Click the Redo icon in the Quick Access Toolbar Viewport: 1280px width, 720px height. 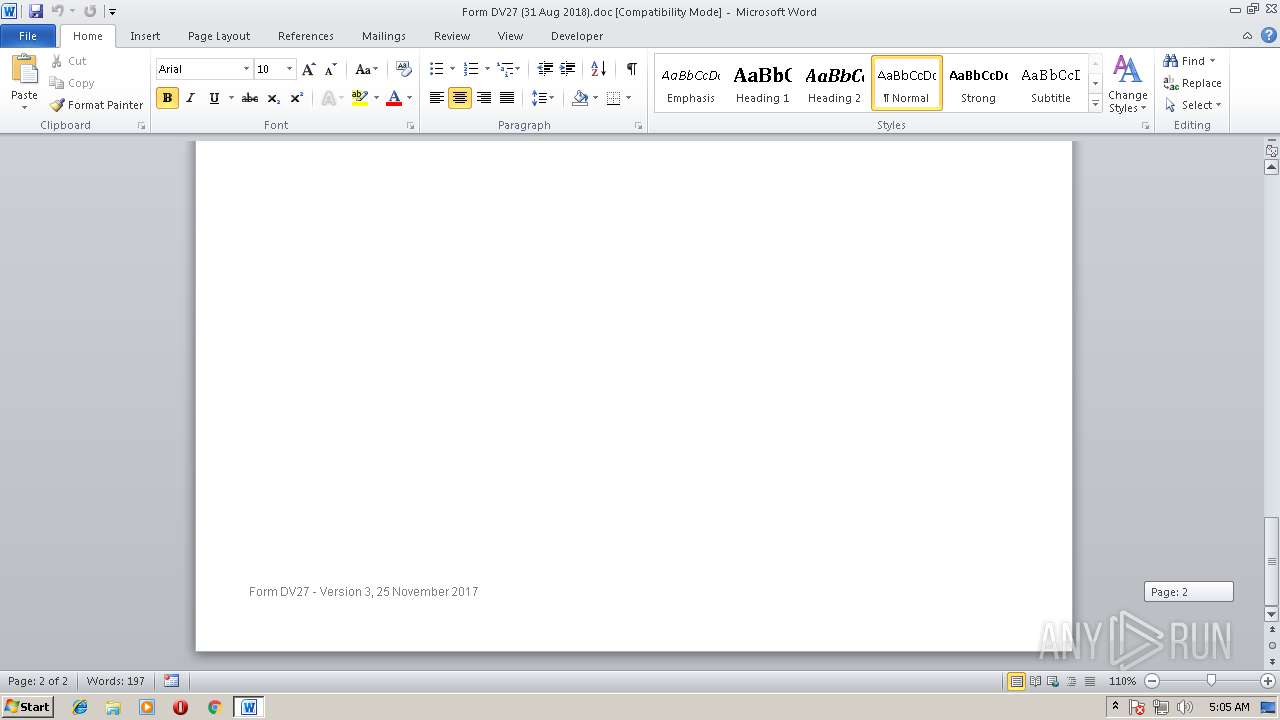pyautogui.click(x=90, y=11)
